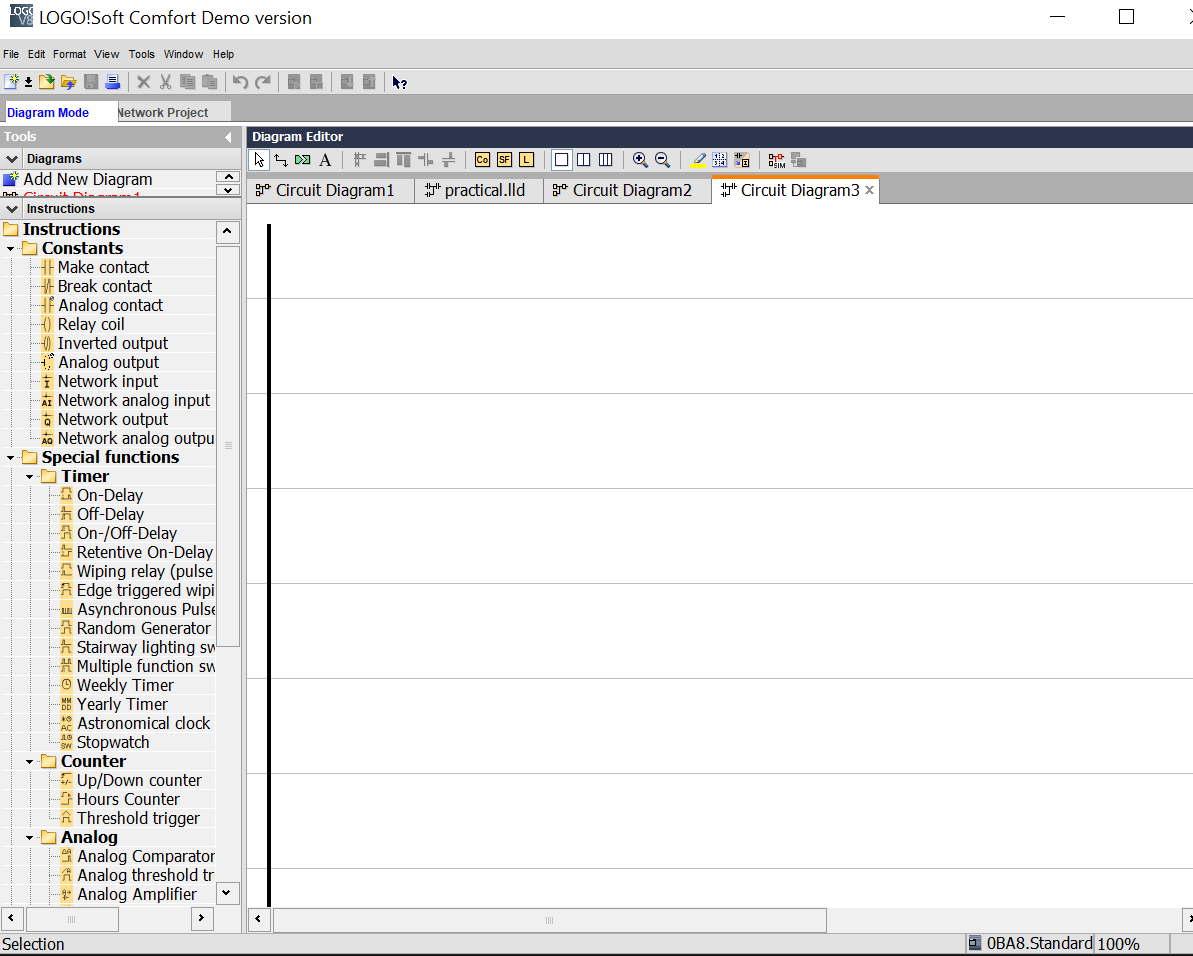
Task: Click the Zoom in magnifier
Action: 640,160
